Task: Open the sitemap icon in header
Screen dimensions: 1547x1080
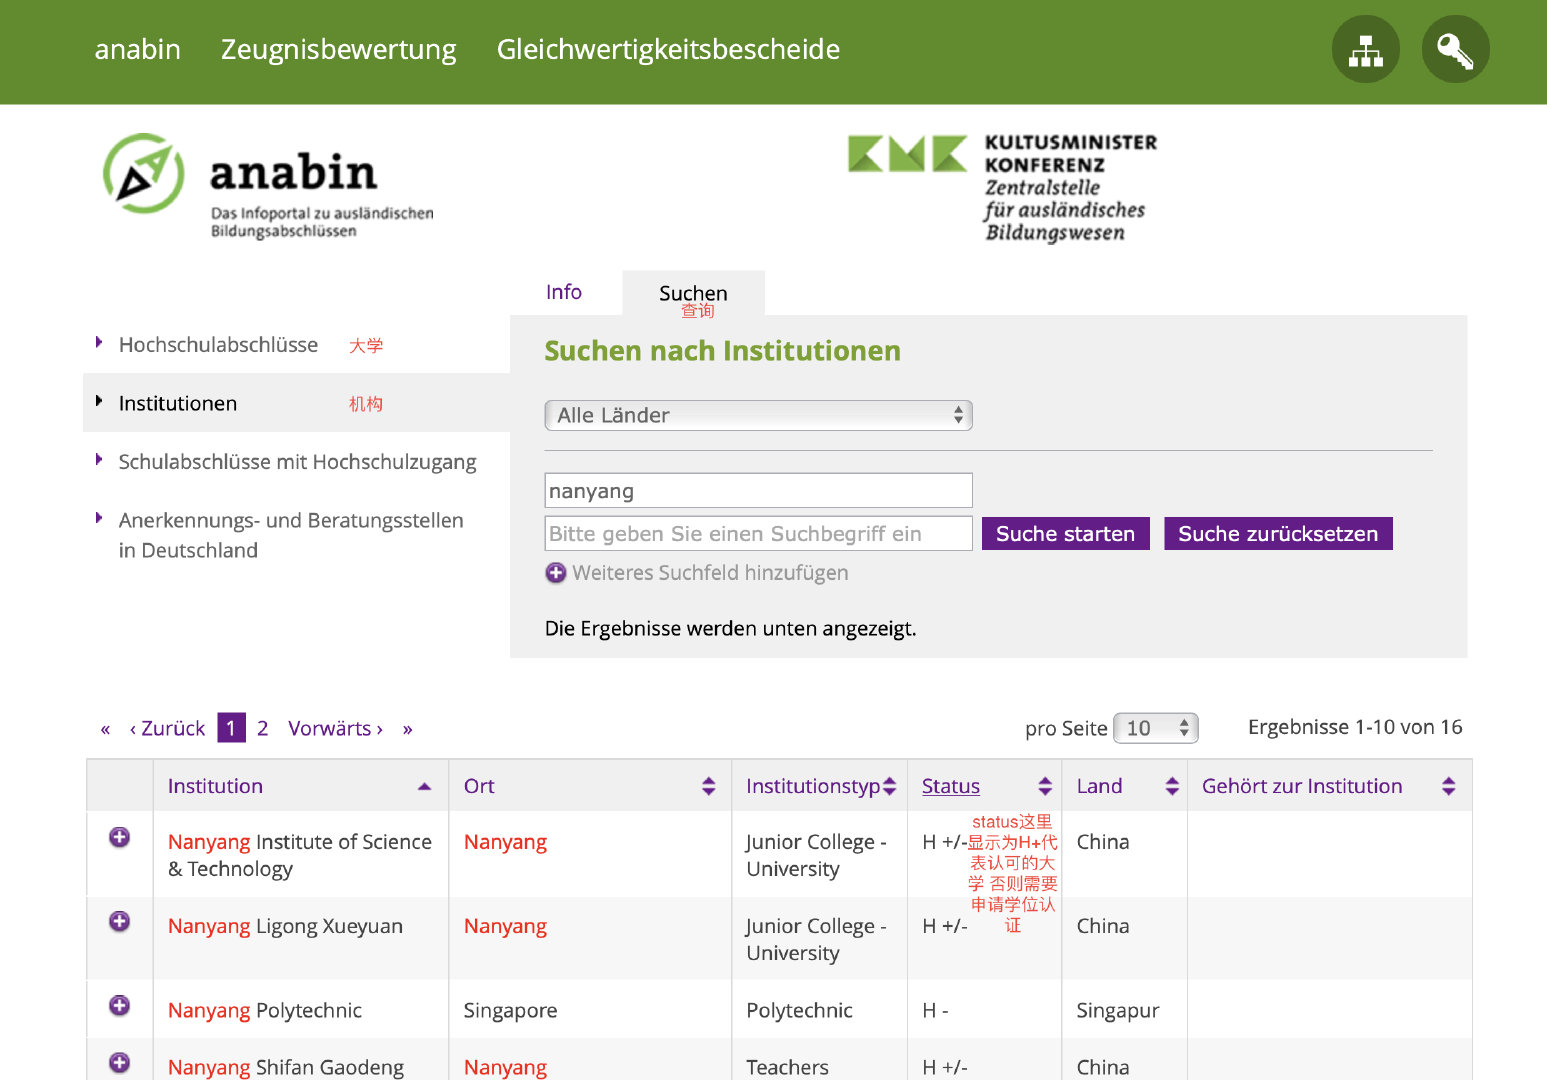Action: [1365, 49]
